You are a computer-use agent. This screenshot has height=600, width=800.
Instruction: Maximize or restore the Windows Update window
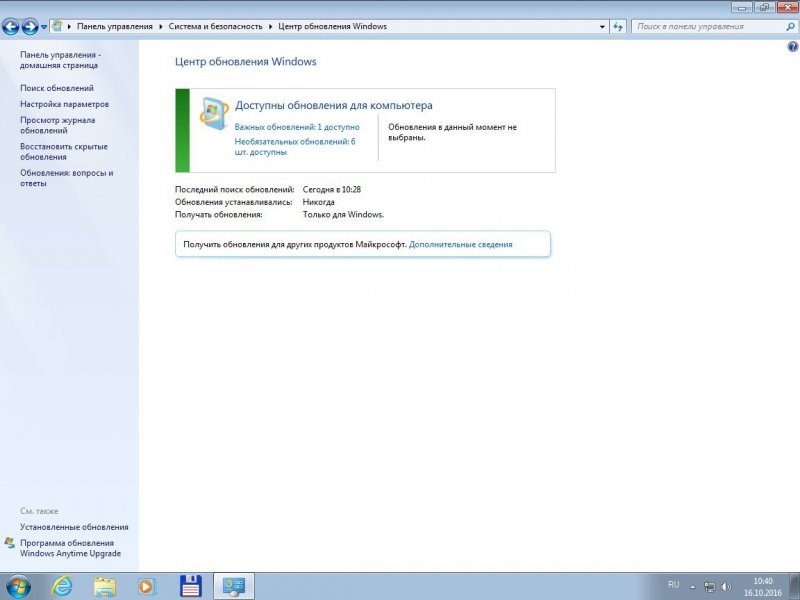(x=764, y=8)
